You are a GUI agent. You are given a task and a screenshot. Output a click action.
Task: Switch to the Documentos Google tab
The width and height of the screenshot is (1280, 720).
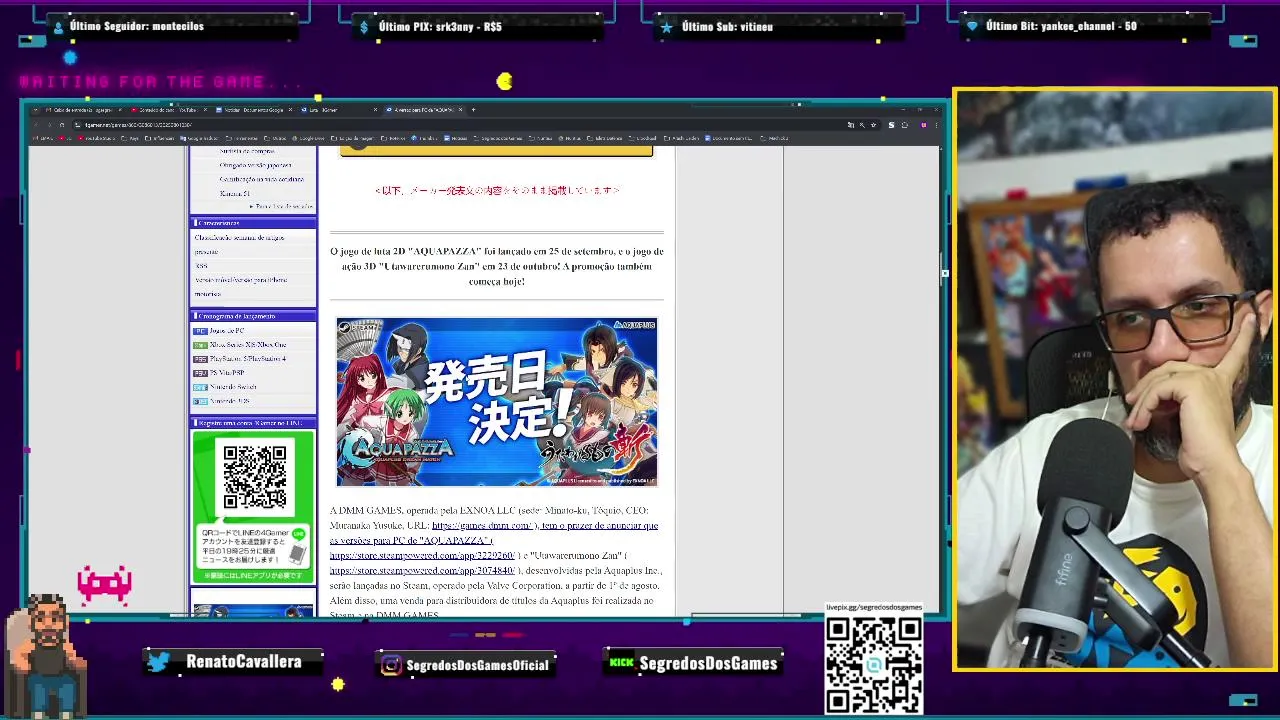point(252,110)
